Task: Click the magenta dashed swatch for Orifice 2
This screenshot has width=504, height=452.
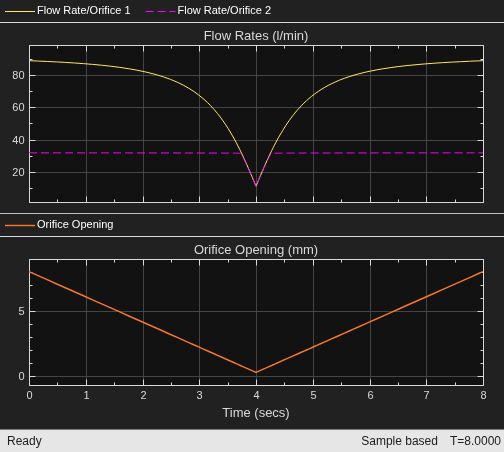Action: pyautogui.click(x=161, y=12)
